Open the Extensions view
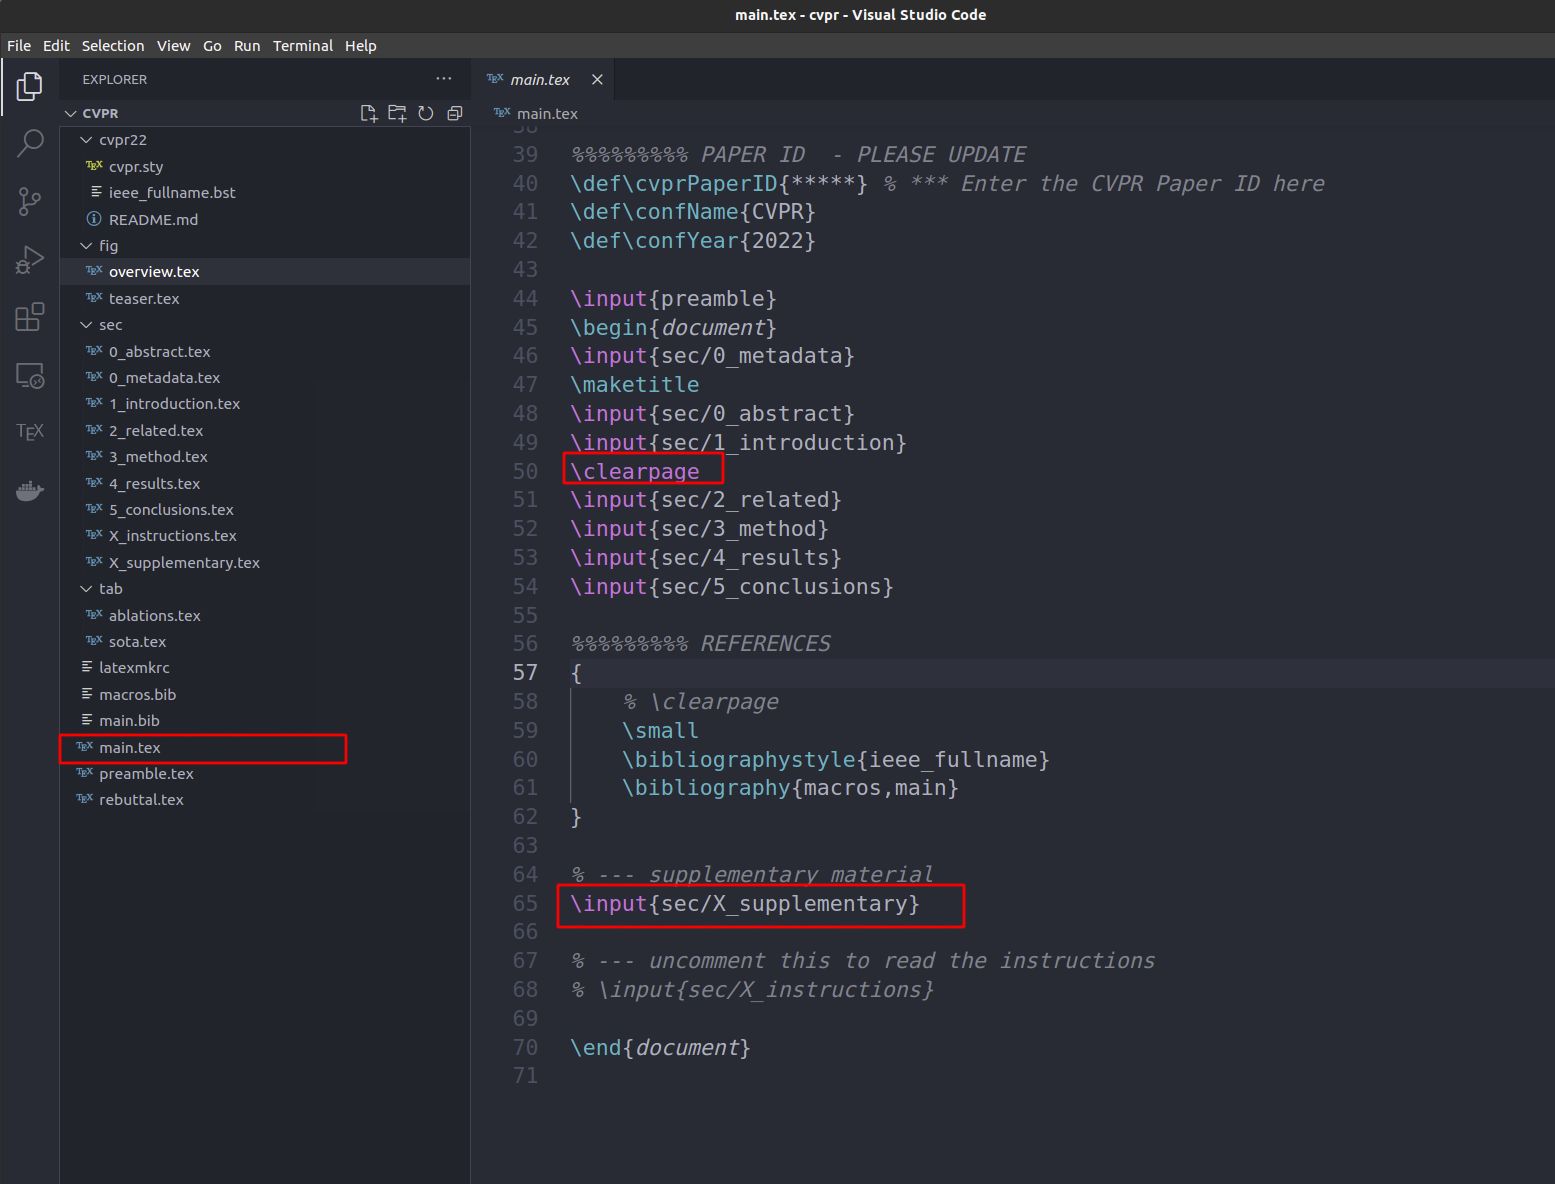Image resolution: width=1555 pixels, height=1184 pixels. (x=30, y=317)
